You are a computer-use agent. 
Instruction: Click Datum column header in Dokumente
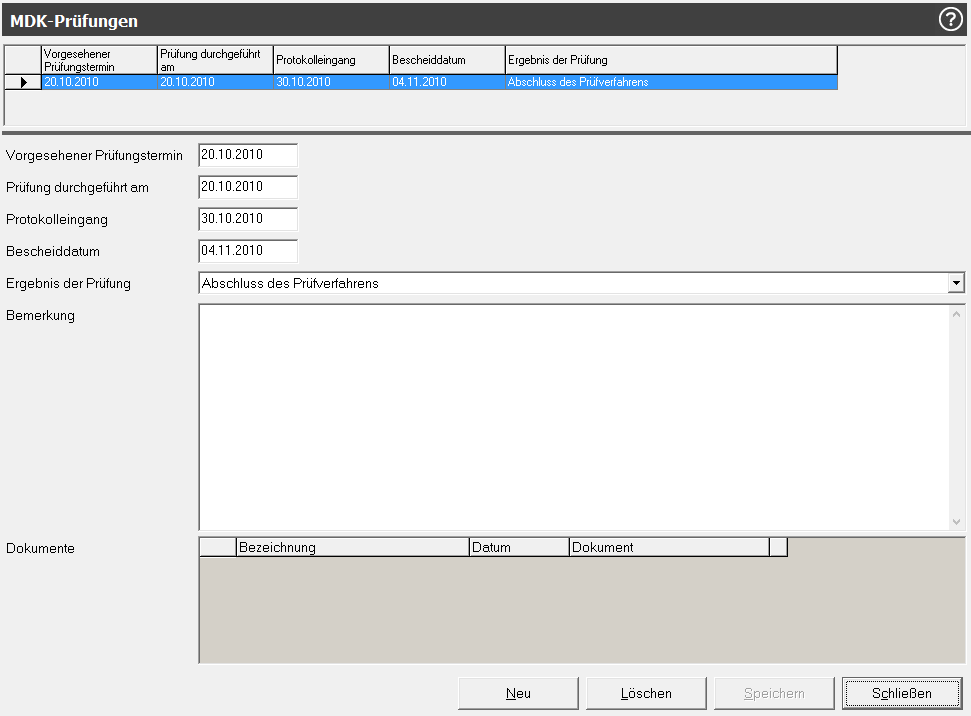pyautogui.click(x=518, y=547)
